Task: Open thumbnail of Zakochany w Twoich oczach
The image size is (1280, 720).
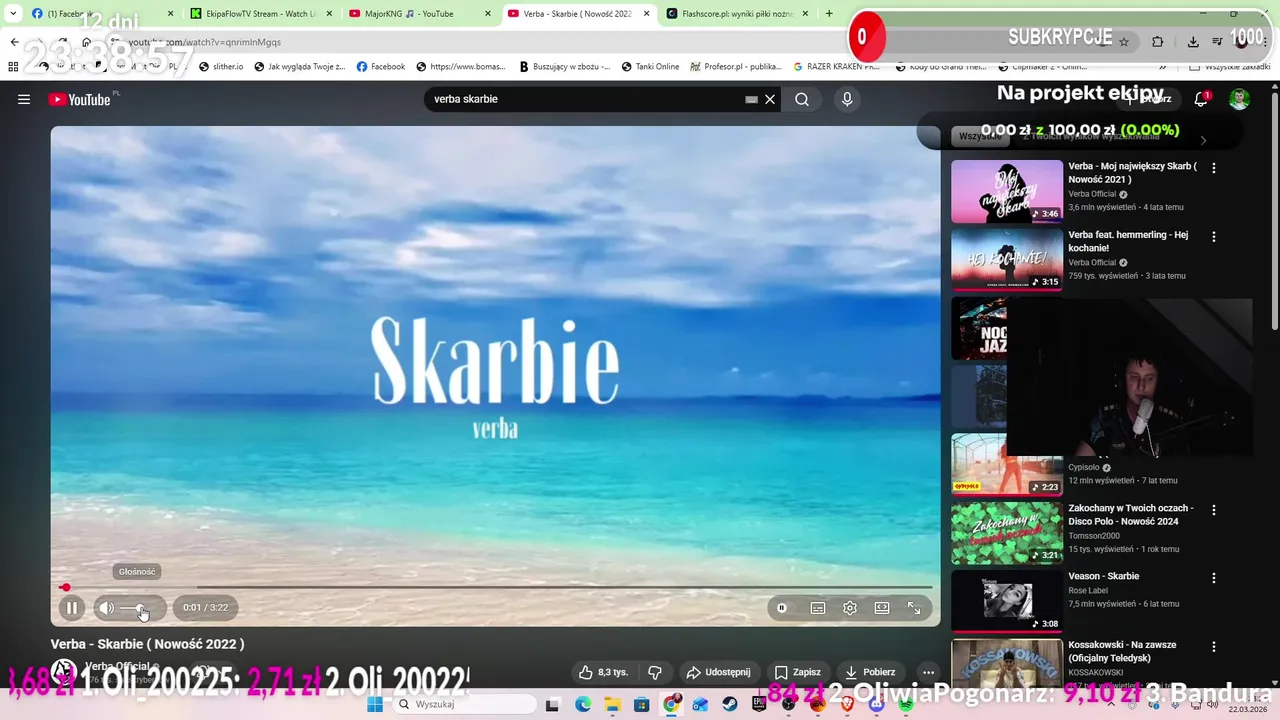Action: (1007, 533)
